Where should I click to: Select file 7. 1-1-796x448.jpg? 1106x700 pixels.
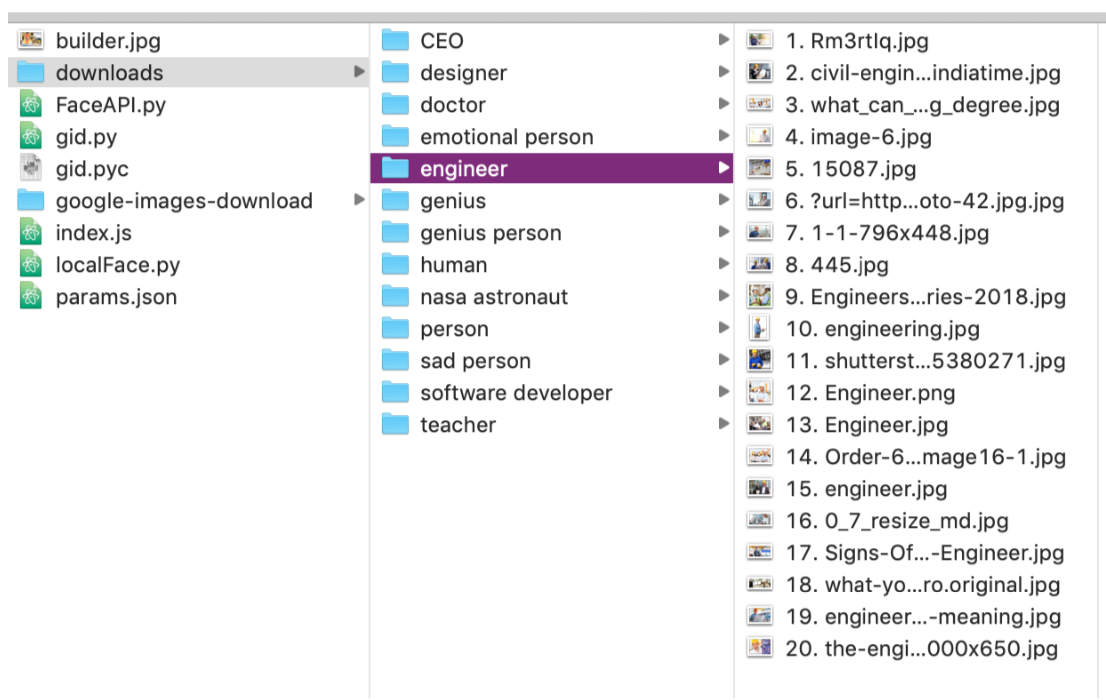[887, 233]
